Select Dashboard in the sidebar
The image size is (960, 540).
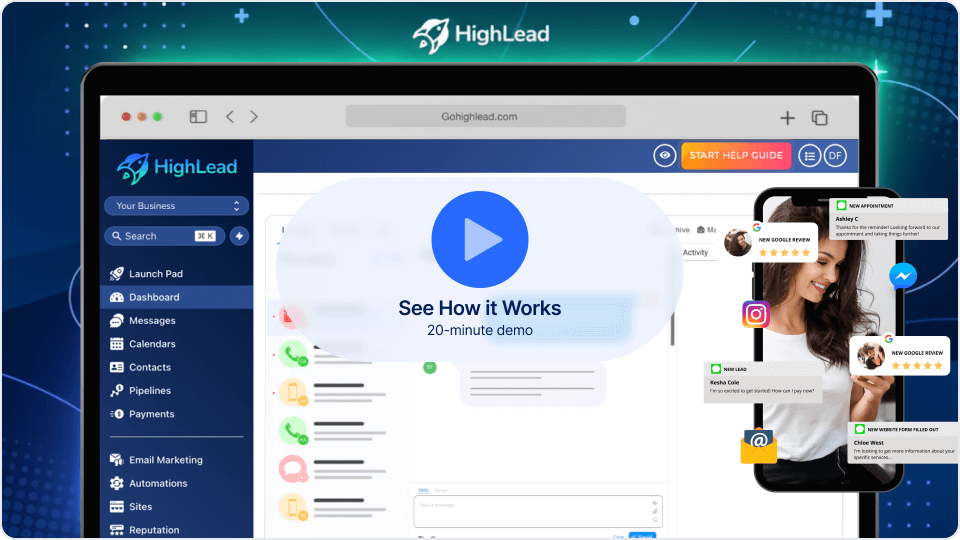pyautogui.click(x=176, y=297)
